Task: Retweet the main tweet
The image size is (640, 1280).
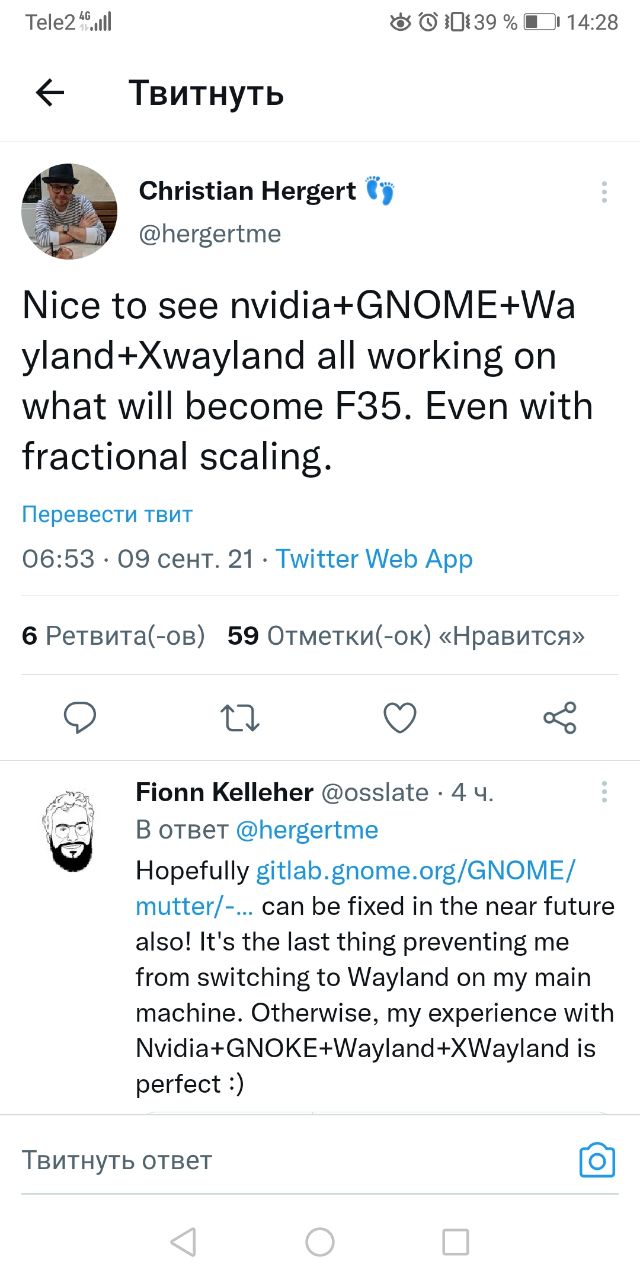Action: click(x=240, y=717)
